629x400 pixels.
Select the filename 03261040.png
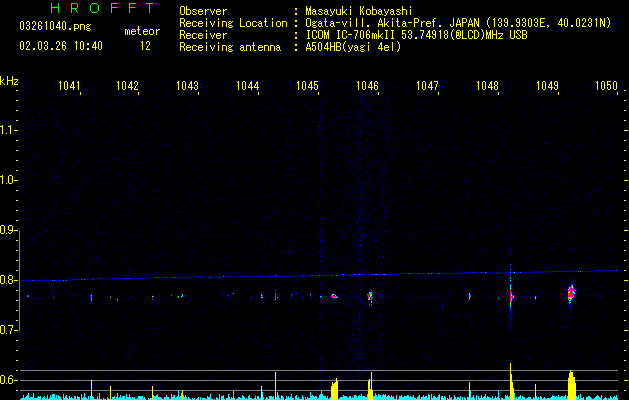tap(55, 26)
